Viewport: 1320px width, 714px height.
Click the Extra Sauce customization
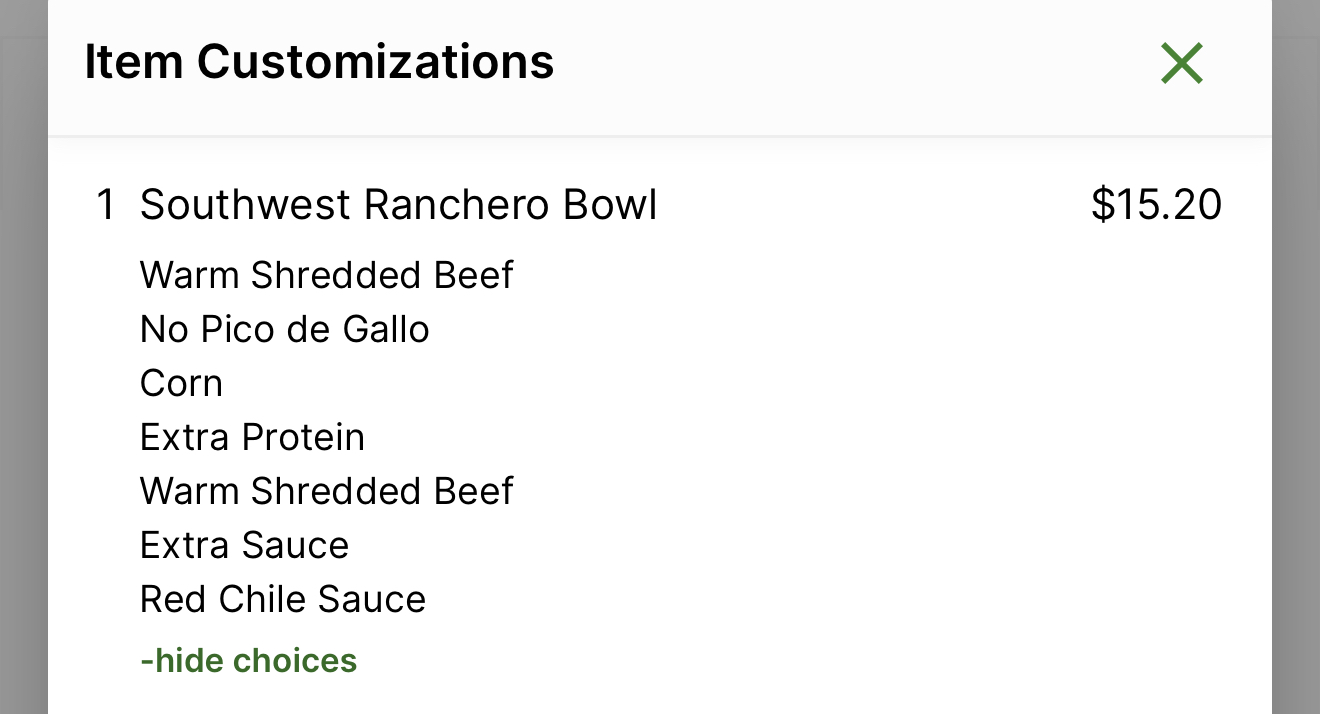pos(245,545)
